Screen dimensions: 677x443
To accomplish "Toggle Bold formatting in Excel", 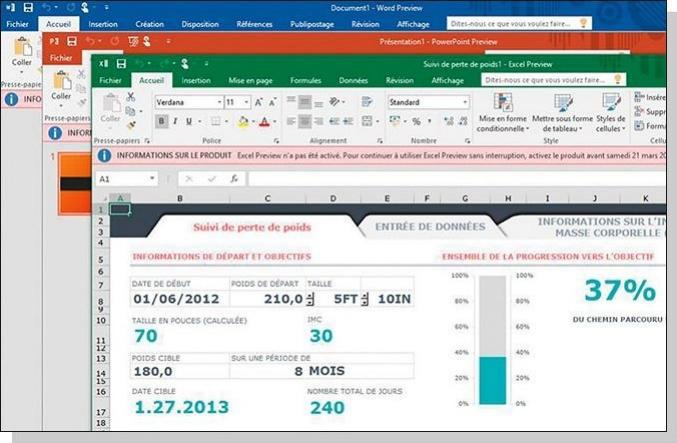I will (x=161, y=121).
